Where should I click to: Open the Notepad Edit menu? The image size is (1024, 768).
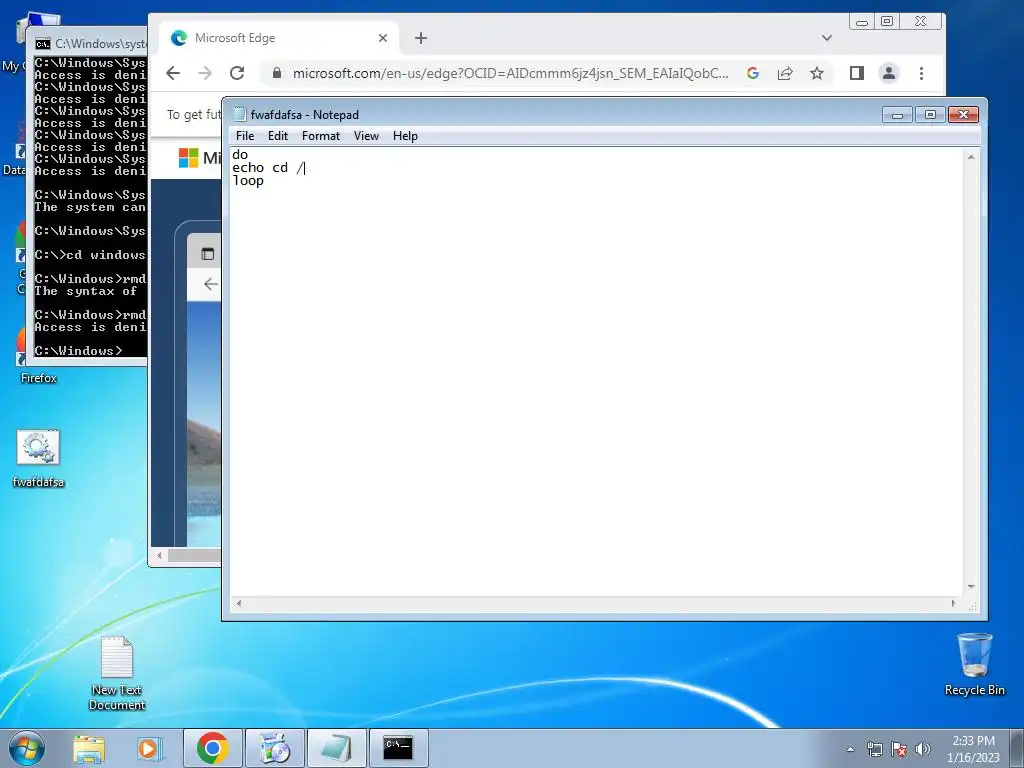(278, 136)
